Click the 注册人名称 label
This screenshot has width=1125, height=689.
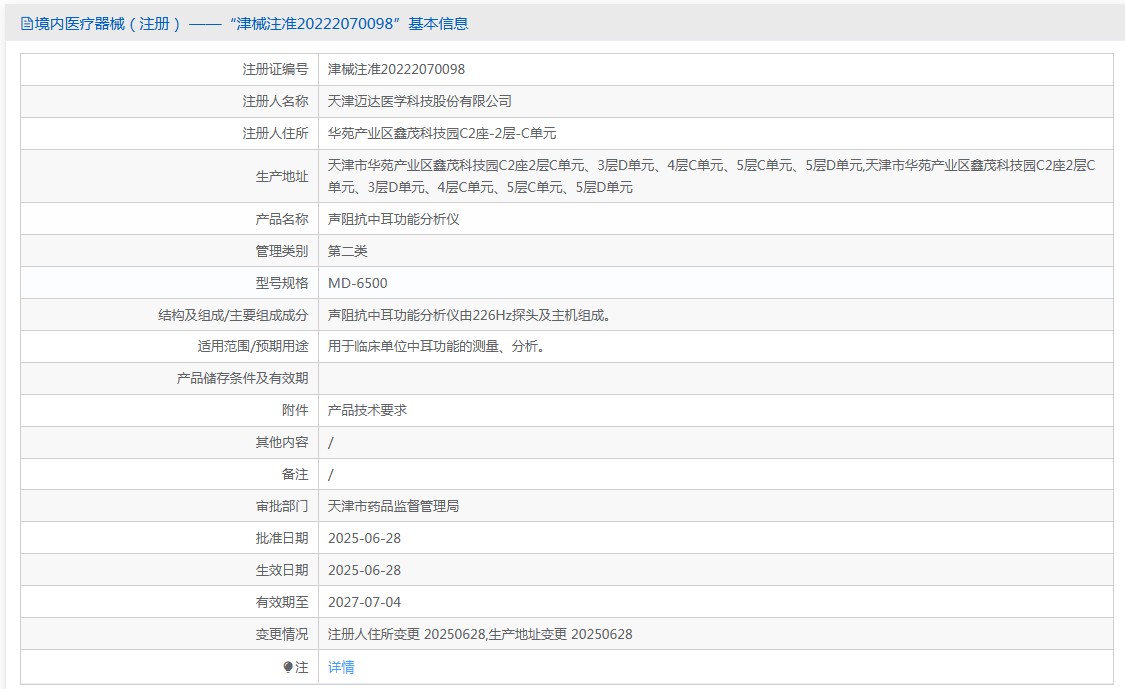click(x=276, y=101)
